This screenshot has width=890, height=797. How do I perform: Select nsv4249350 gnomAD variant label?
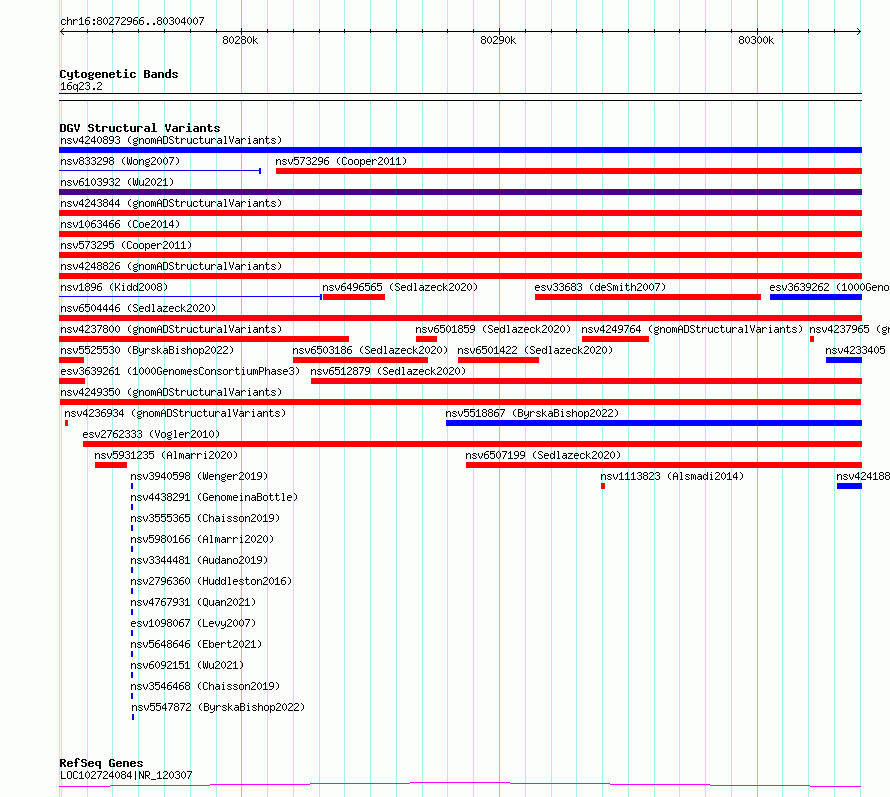(171, 392)
